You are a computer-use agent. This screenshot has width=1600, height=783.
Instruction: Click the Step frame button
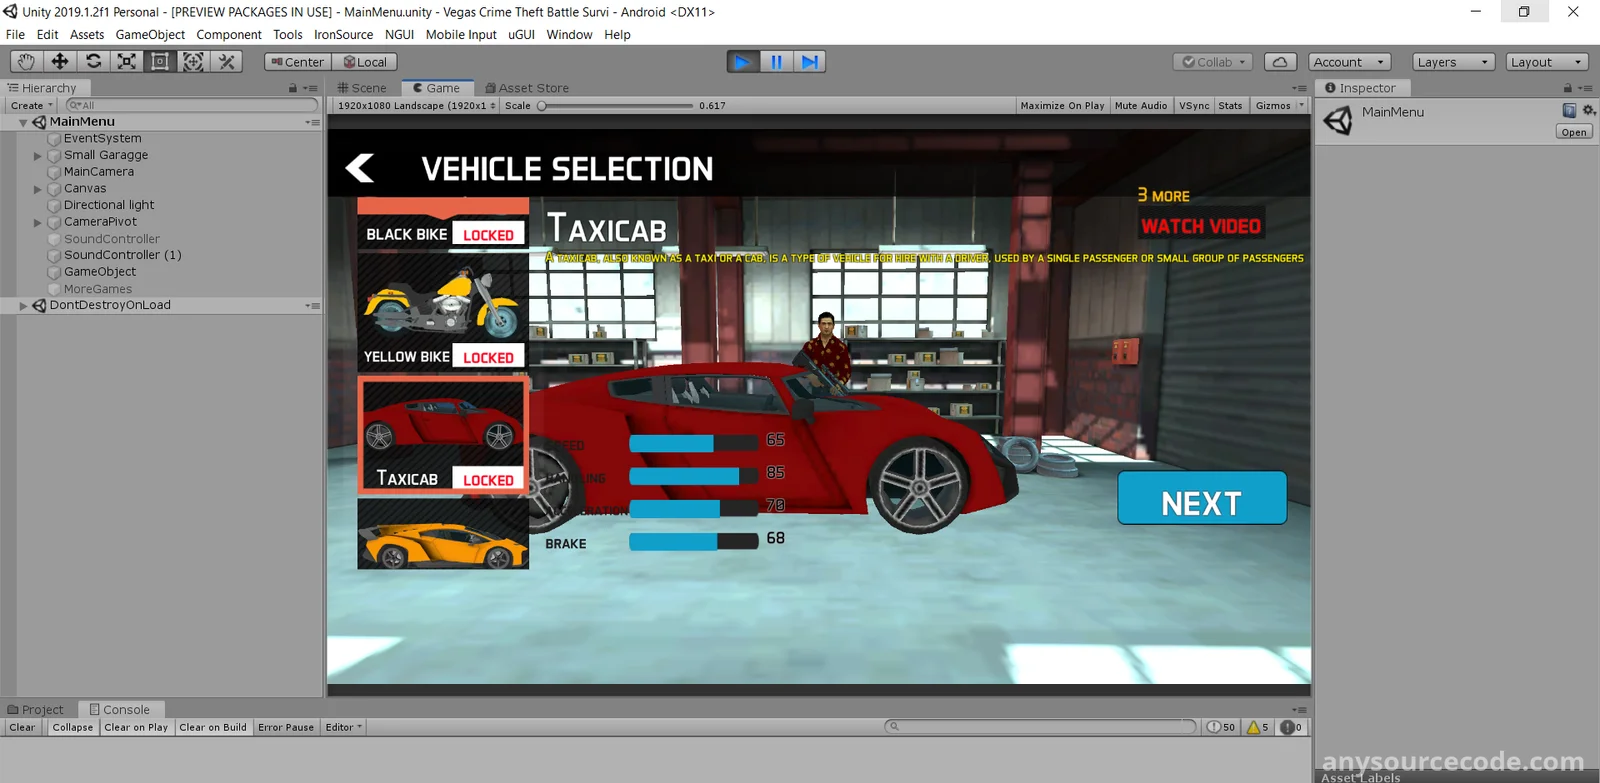point(810,62)
